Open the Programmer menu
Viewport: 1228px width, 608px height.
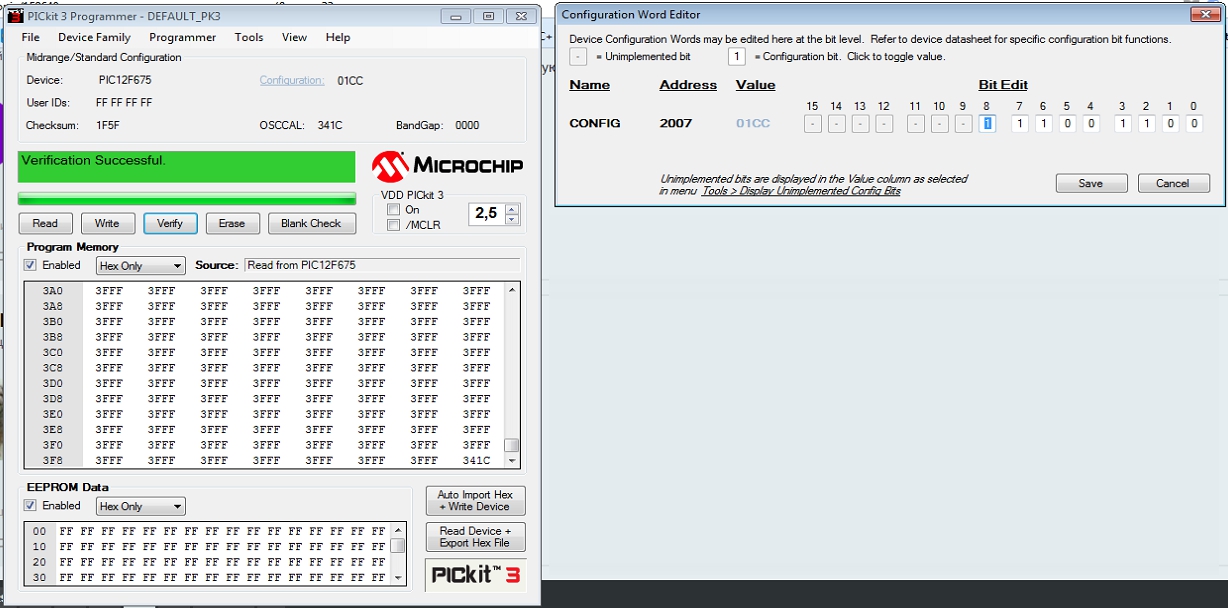[x=182, y=37]
